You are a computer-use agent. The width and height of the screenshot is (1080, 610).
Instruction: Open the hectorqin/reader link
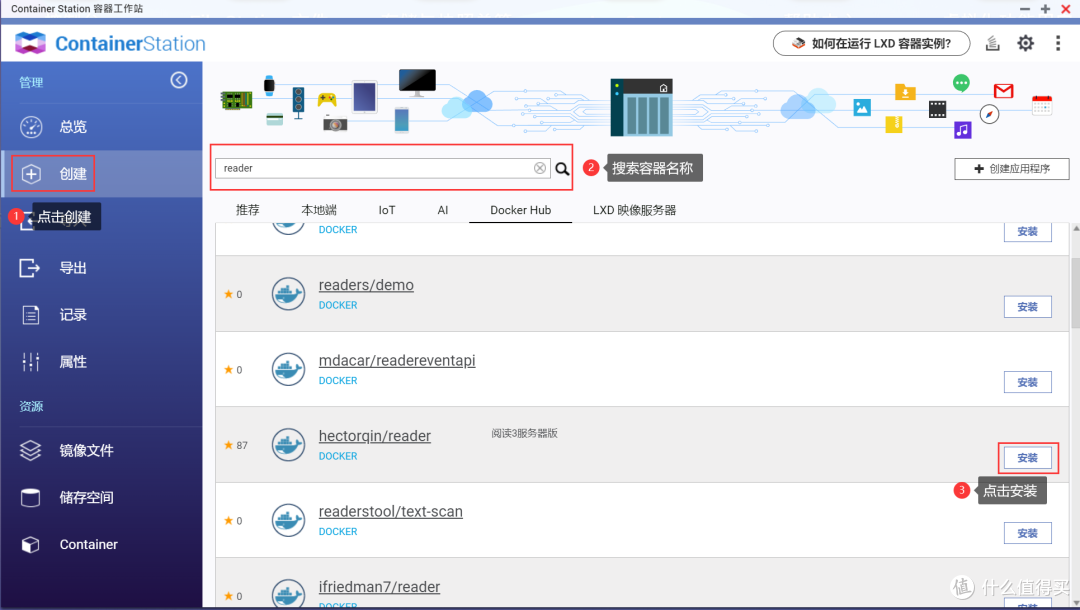[x=375, y=436]
